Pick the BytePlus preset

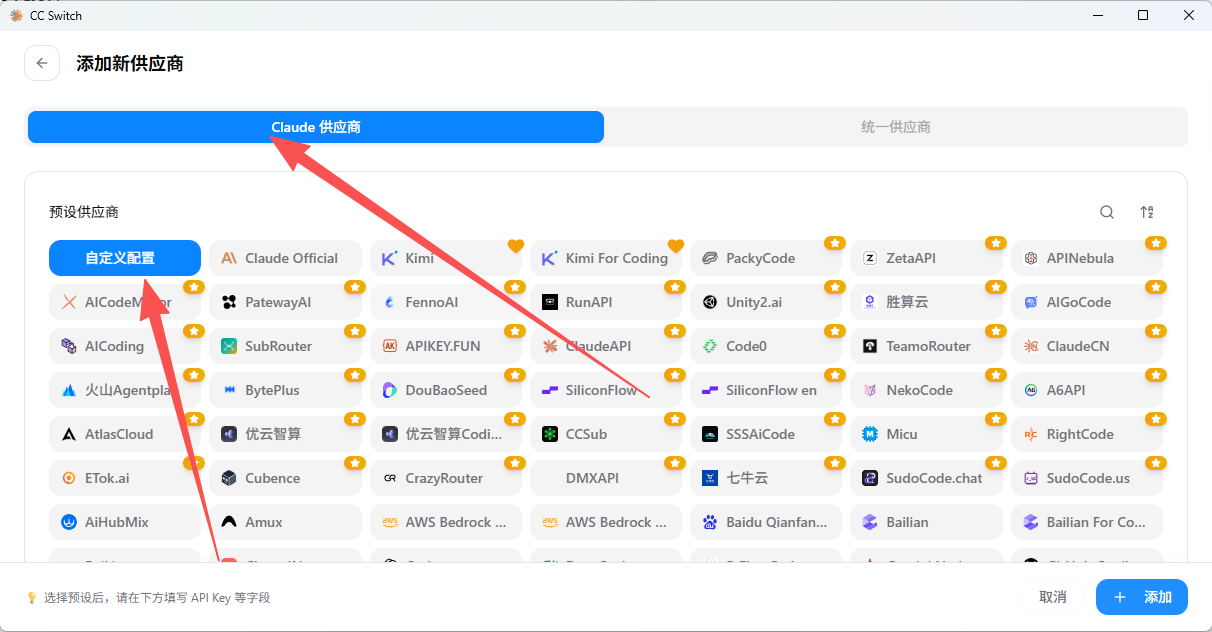point(286,390)
